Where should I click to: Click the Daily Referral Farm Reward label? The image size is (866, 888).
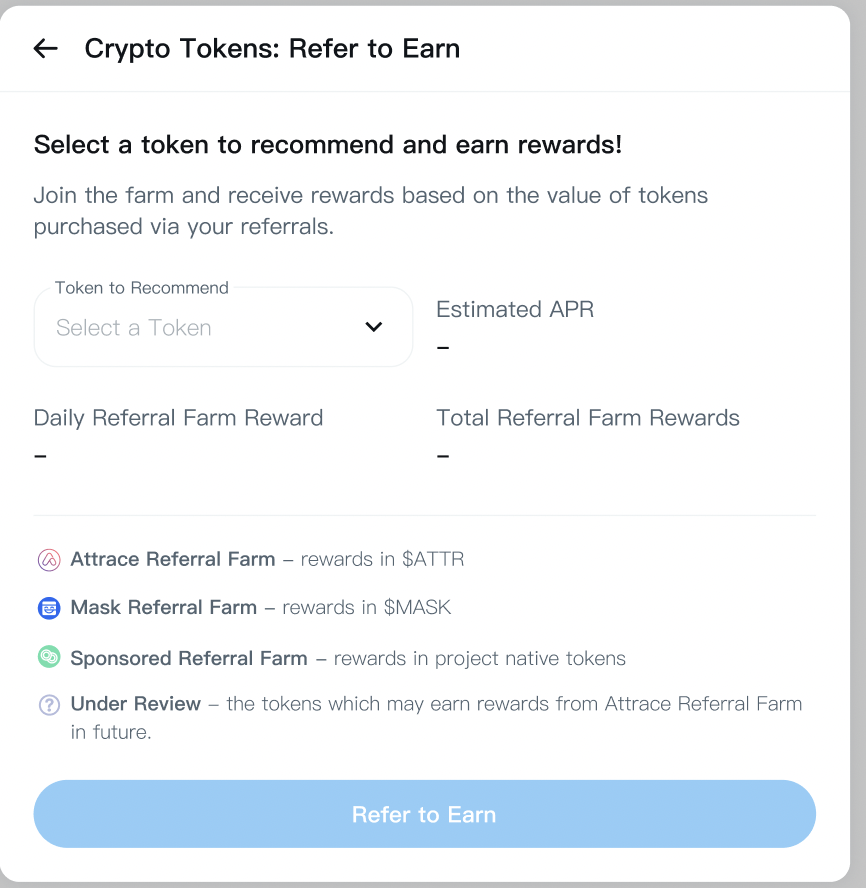pos(178,418)
